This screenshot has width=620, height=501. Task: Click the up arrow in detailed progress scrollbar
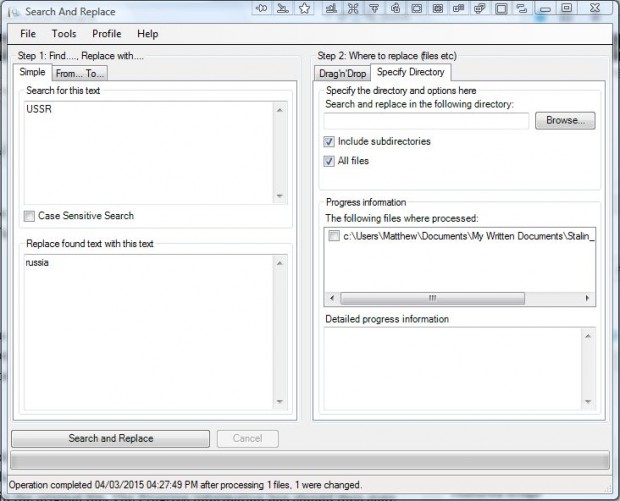coord(588,336)
